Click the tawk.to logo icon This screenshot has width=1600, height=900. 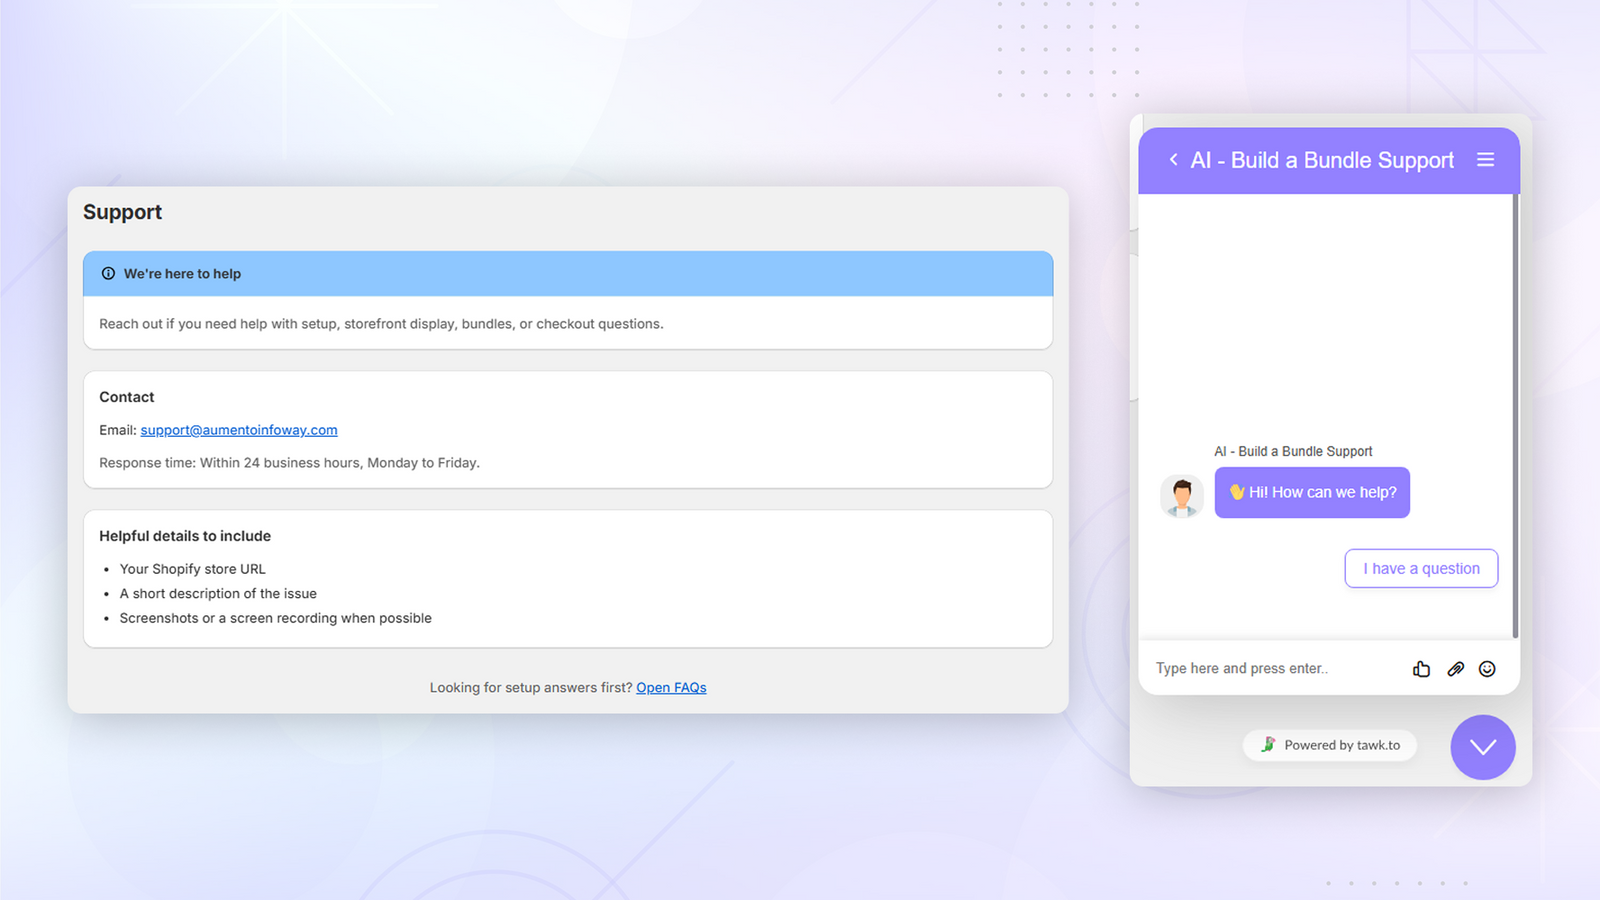tap(1268, 744)
